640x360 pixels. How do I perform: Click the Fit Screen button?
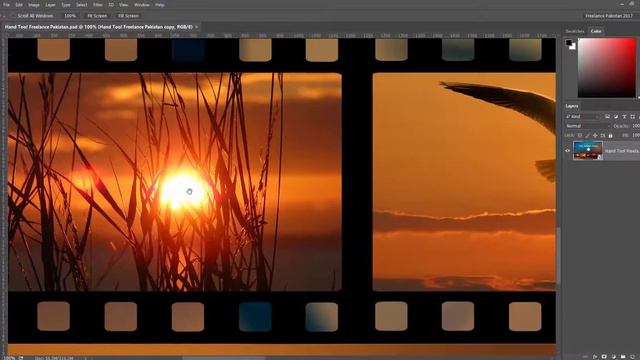click(97, 16)
